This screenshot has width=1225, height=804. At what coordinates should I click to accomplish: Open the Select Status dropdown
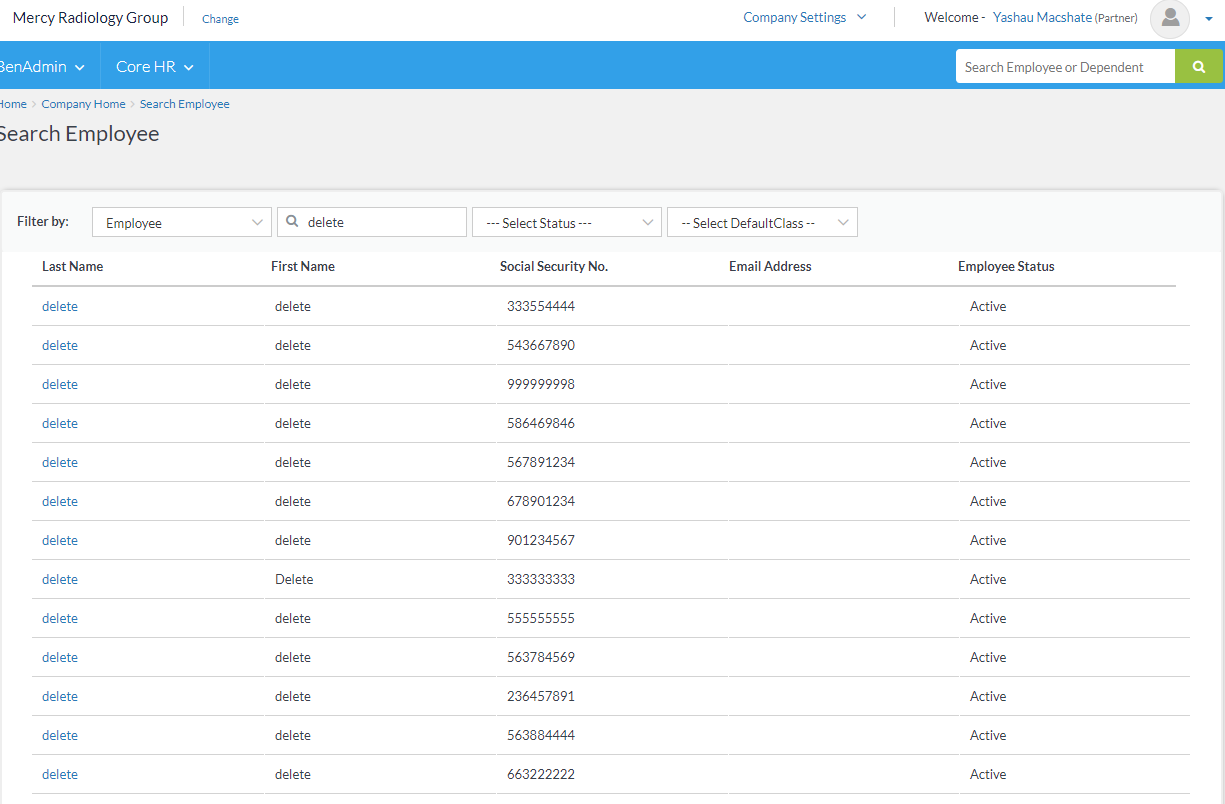pos(566,222)
